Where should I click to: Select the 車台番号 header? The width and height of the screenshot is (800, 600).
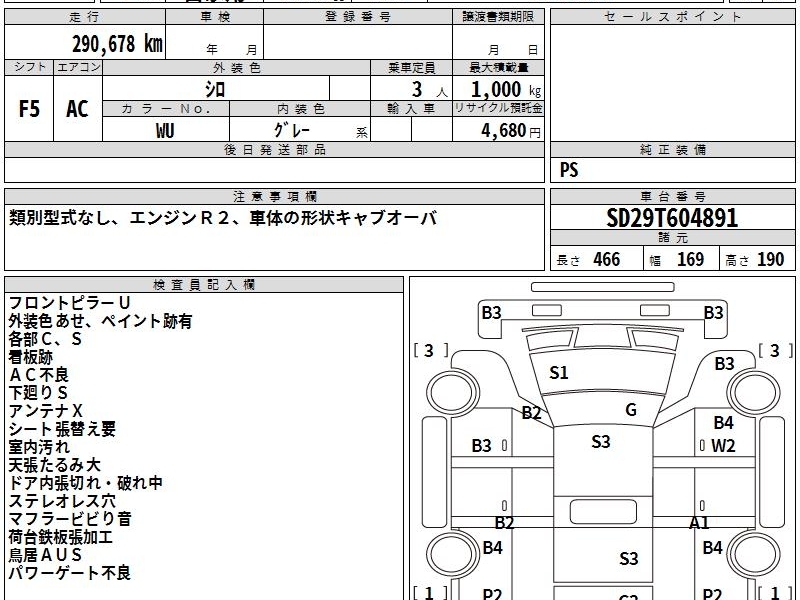pyautogui.click(x=672, y=196)
